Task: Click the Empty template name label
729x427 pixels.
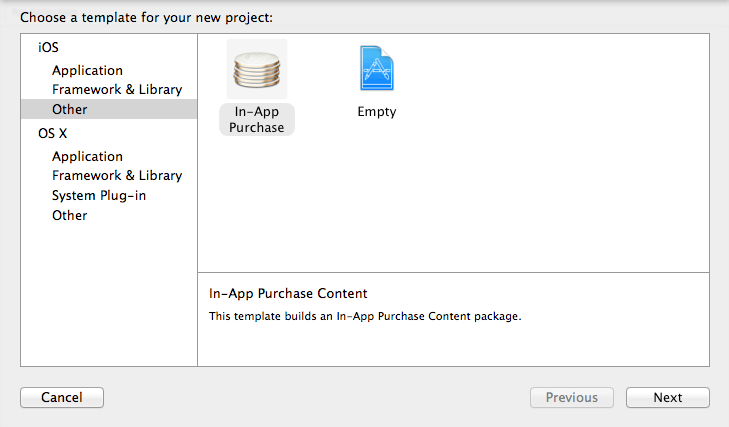Action: 376,112
